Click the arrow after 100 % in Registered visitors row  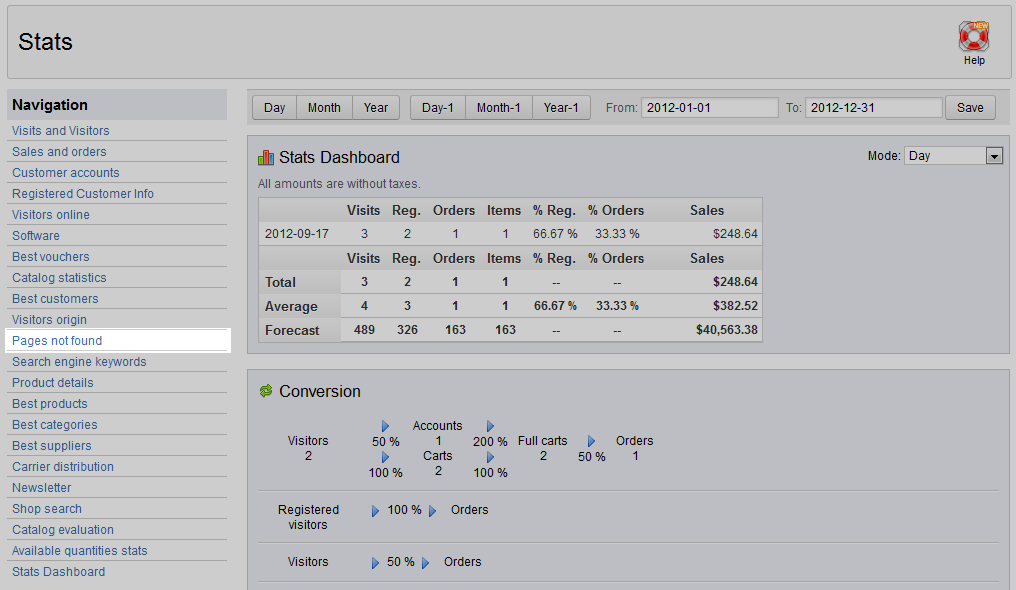click(x=433, y=511)
